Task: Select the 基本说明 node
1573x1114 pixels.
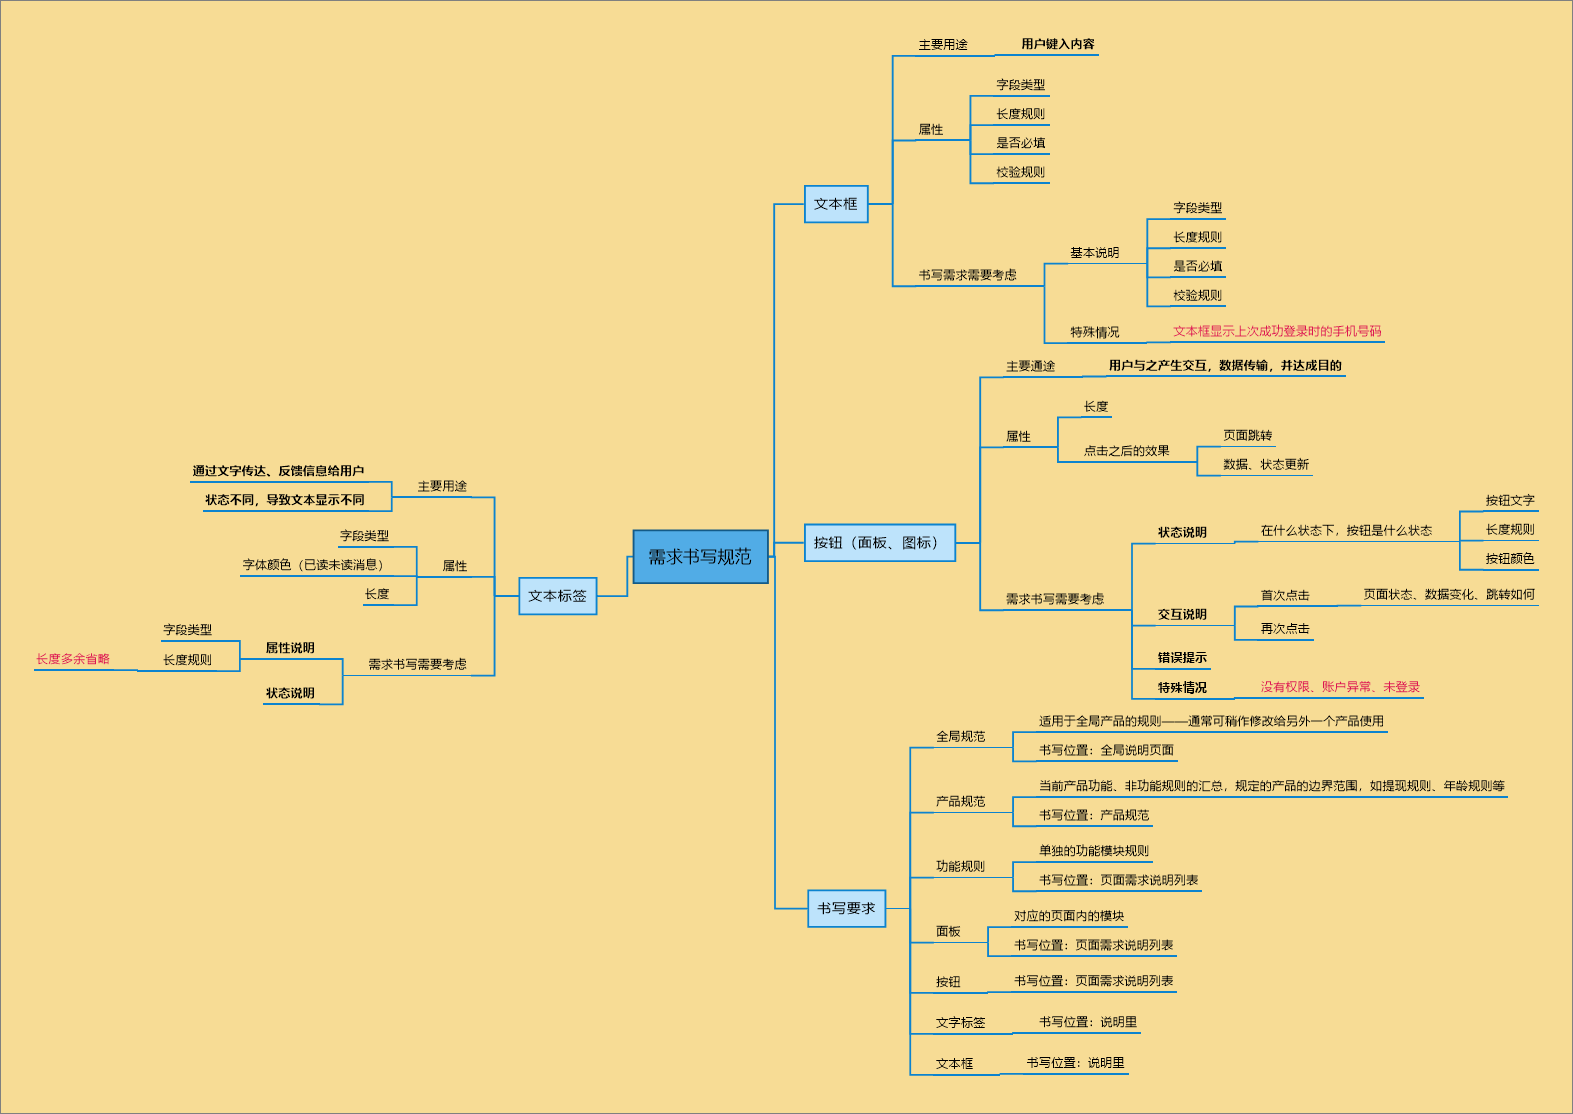Action: pyautogui.click(x=1094, y=253)
